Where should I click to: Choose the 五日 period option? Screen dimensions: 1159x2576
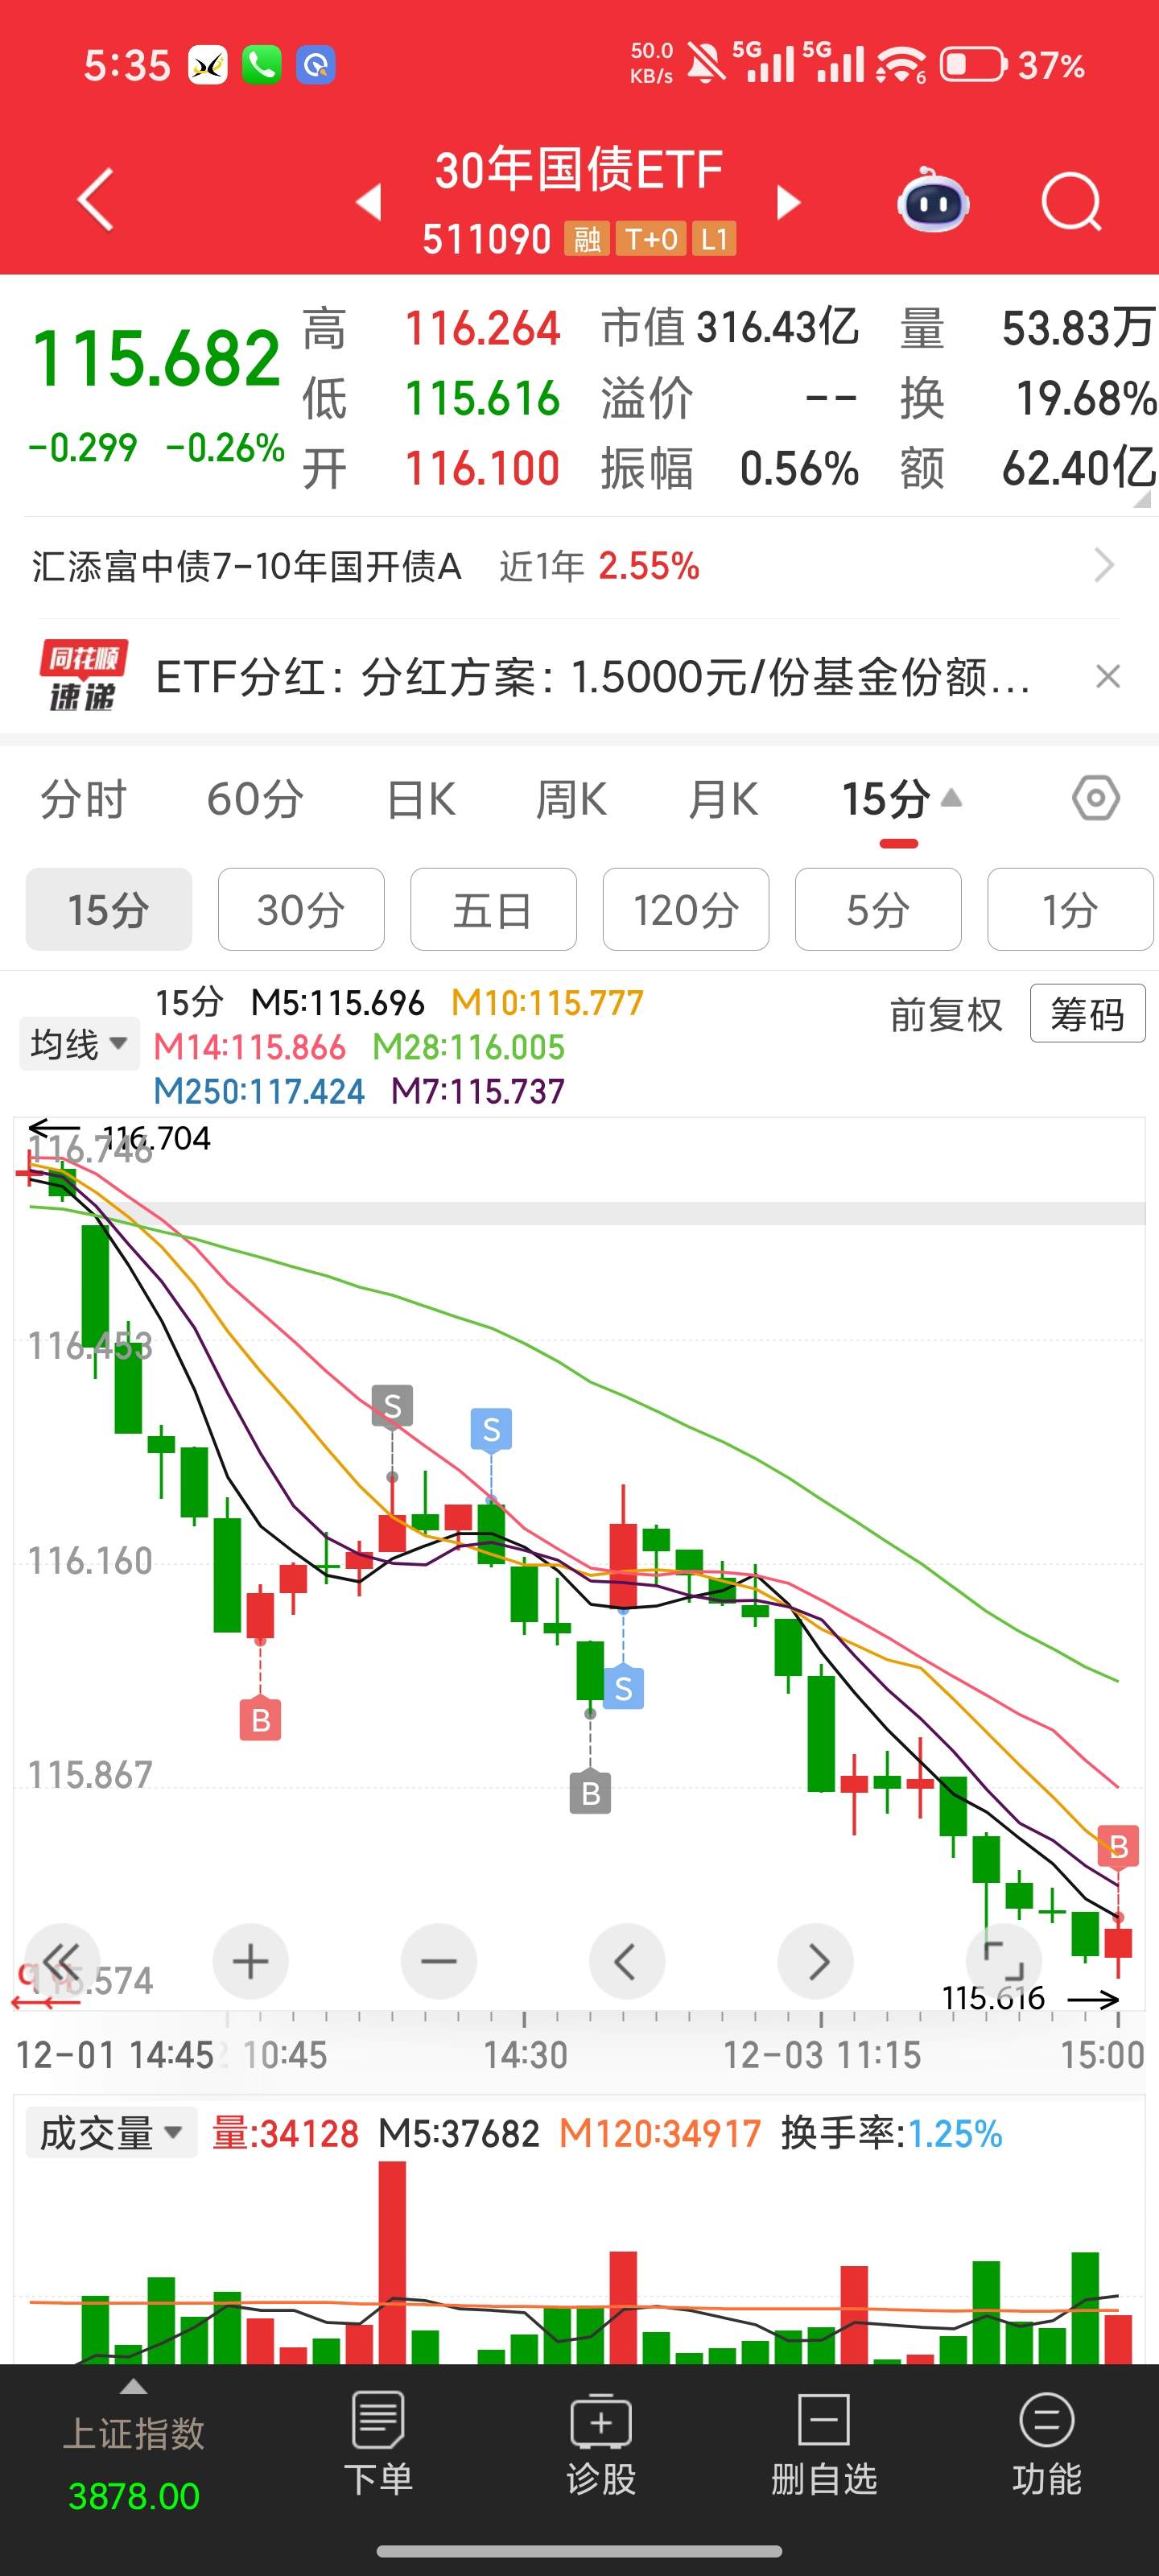pyautogui.click(x=493, y=909)
